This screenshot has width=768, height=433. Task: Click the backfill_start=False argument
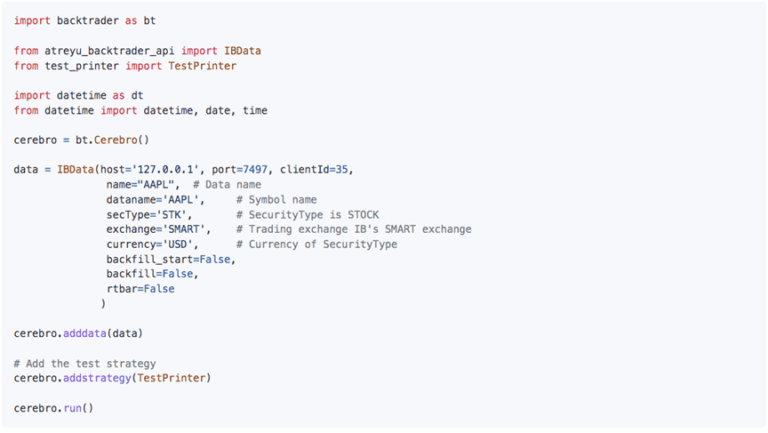coord(170,259)
